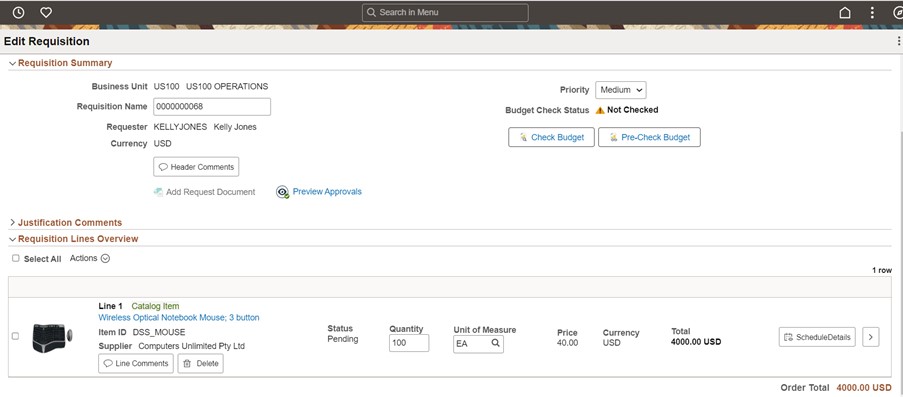This screenshot has height=397, width=903.
Task: Click the Pending status text
Action: click(x=343, y=339)
